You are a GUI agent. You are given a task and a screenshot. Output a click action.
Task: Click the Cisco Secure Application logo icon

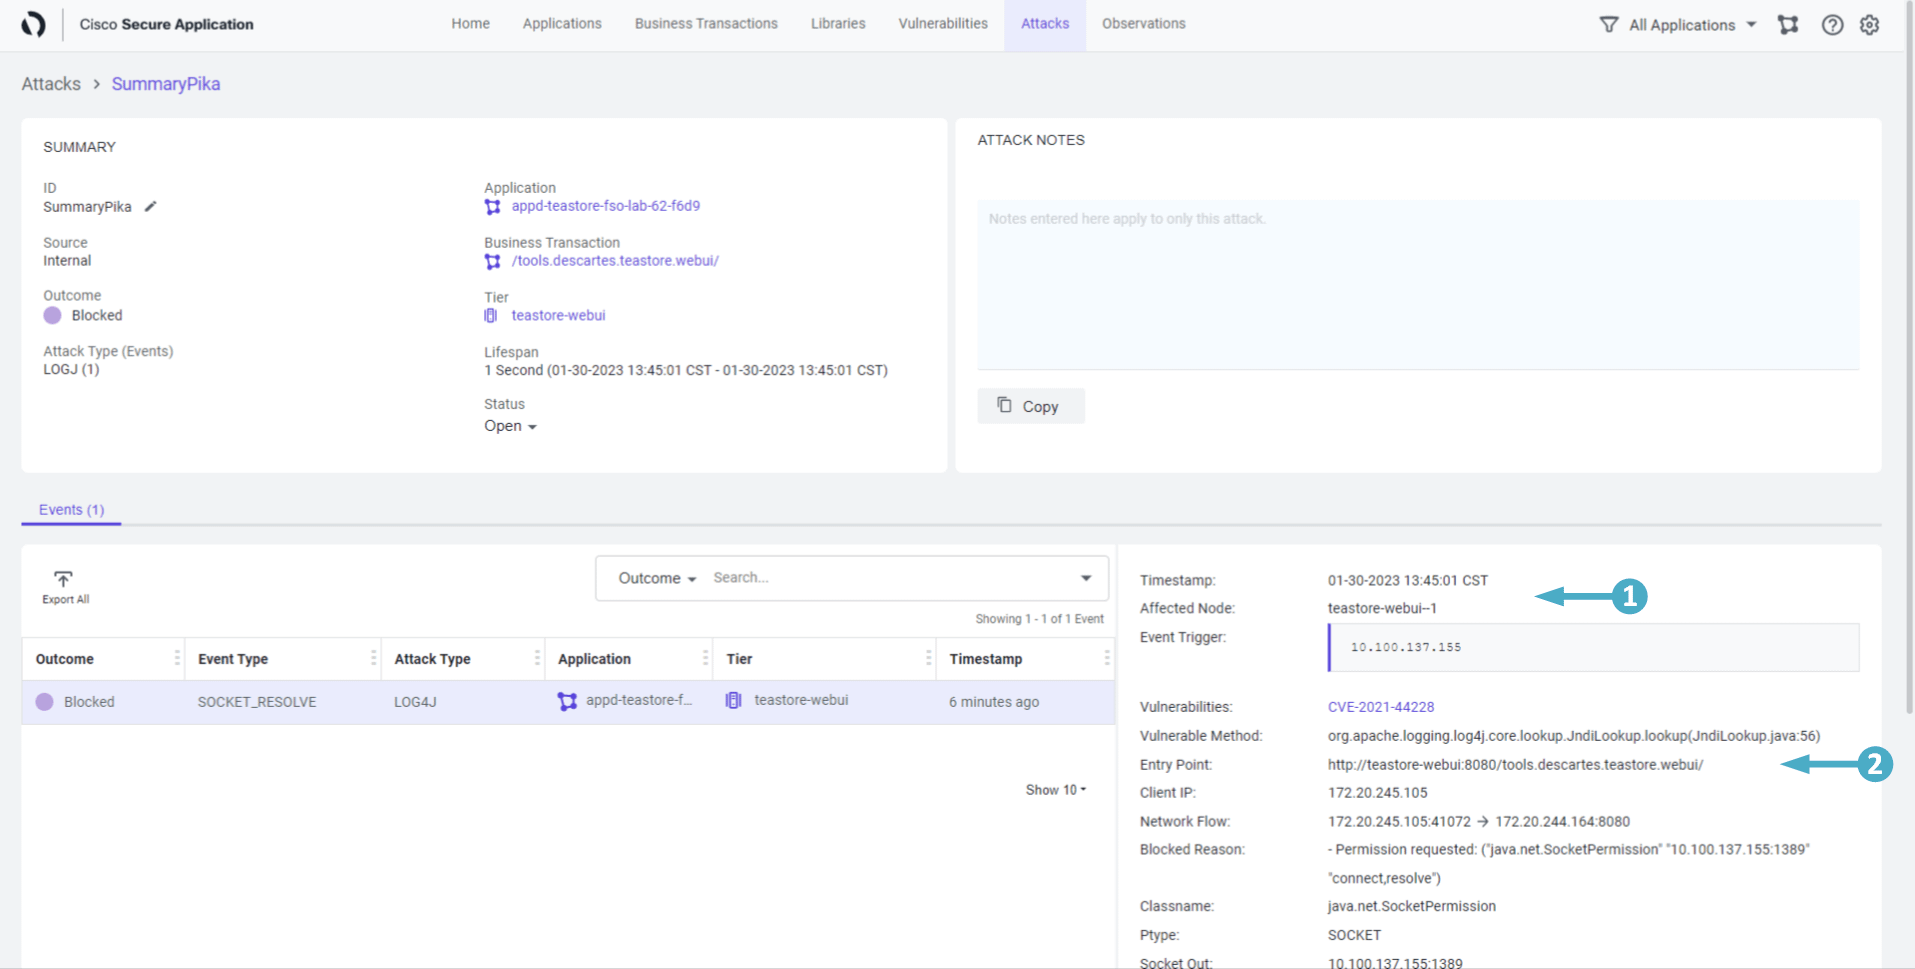pos(33,24)
